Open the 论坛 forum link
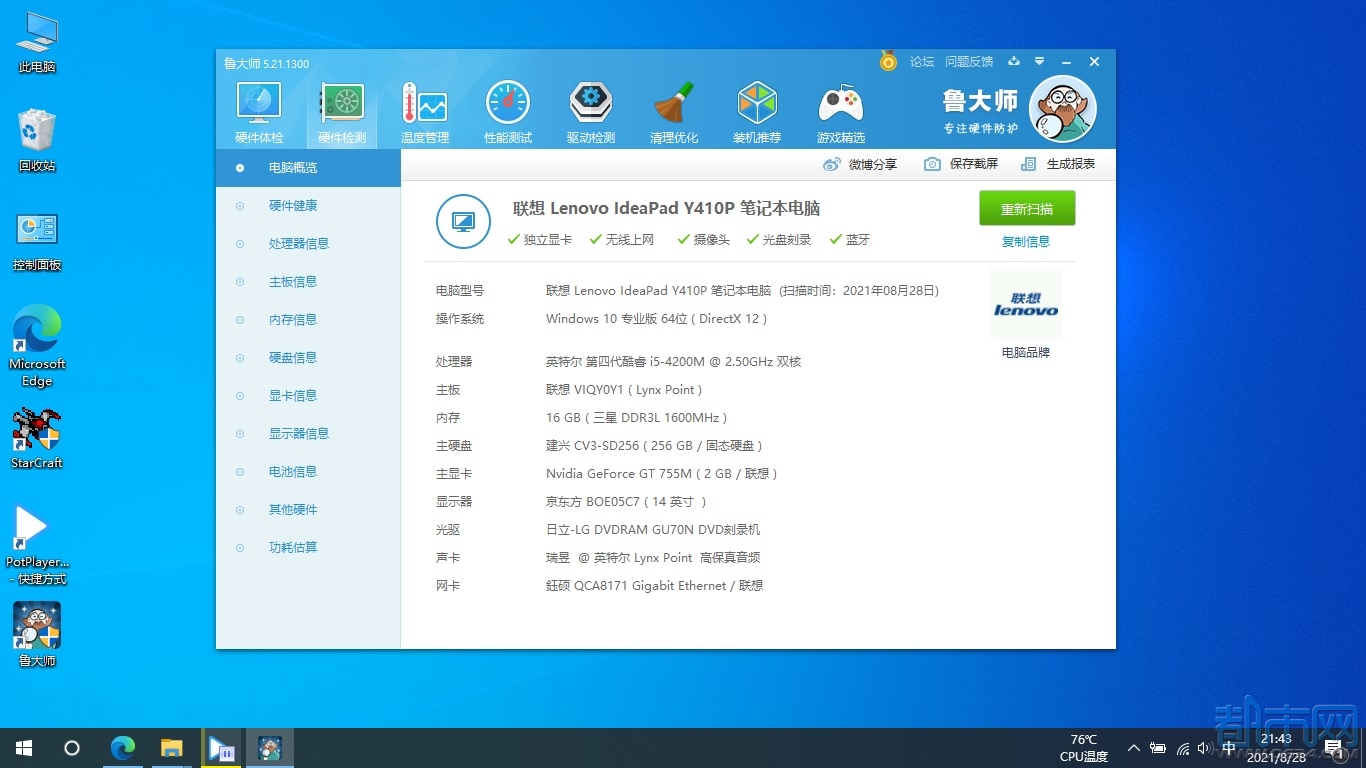 (x=922, y=62)
